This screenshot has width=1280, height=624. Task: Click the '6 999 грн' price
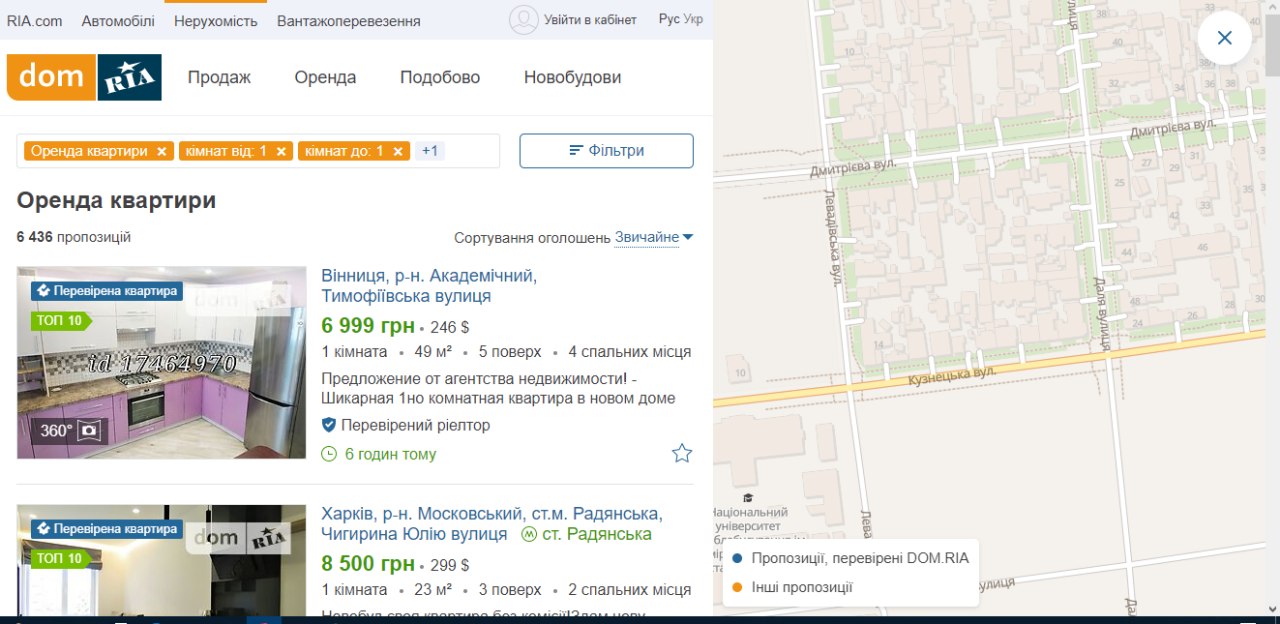pyautogui.click(x=367, y=325)
